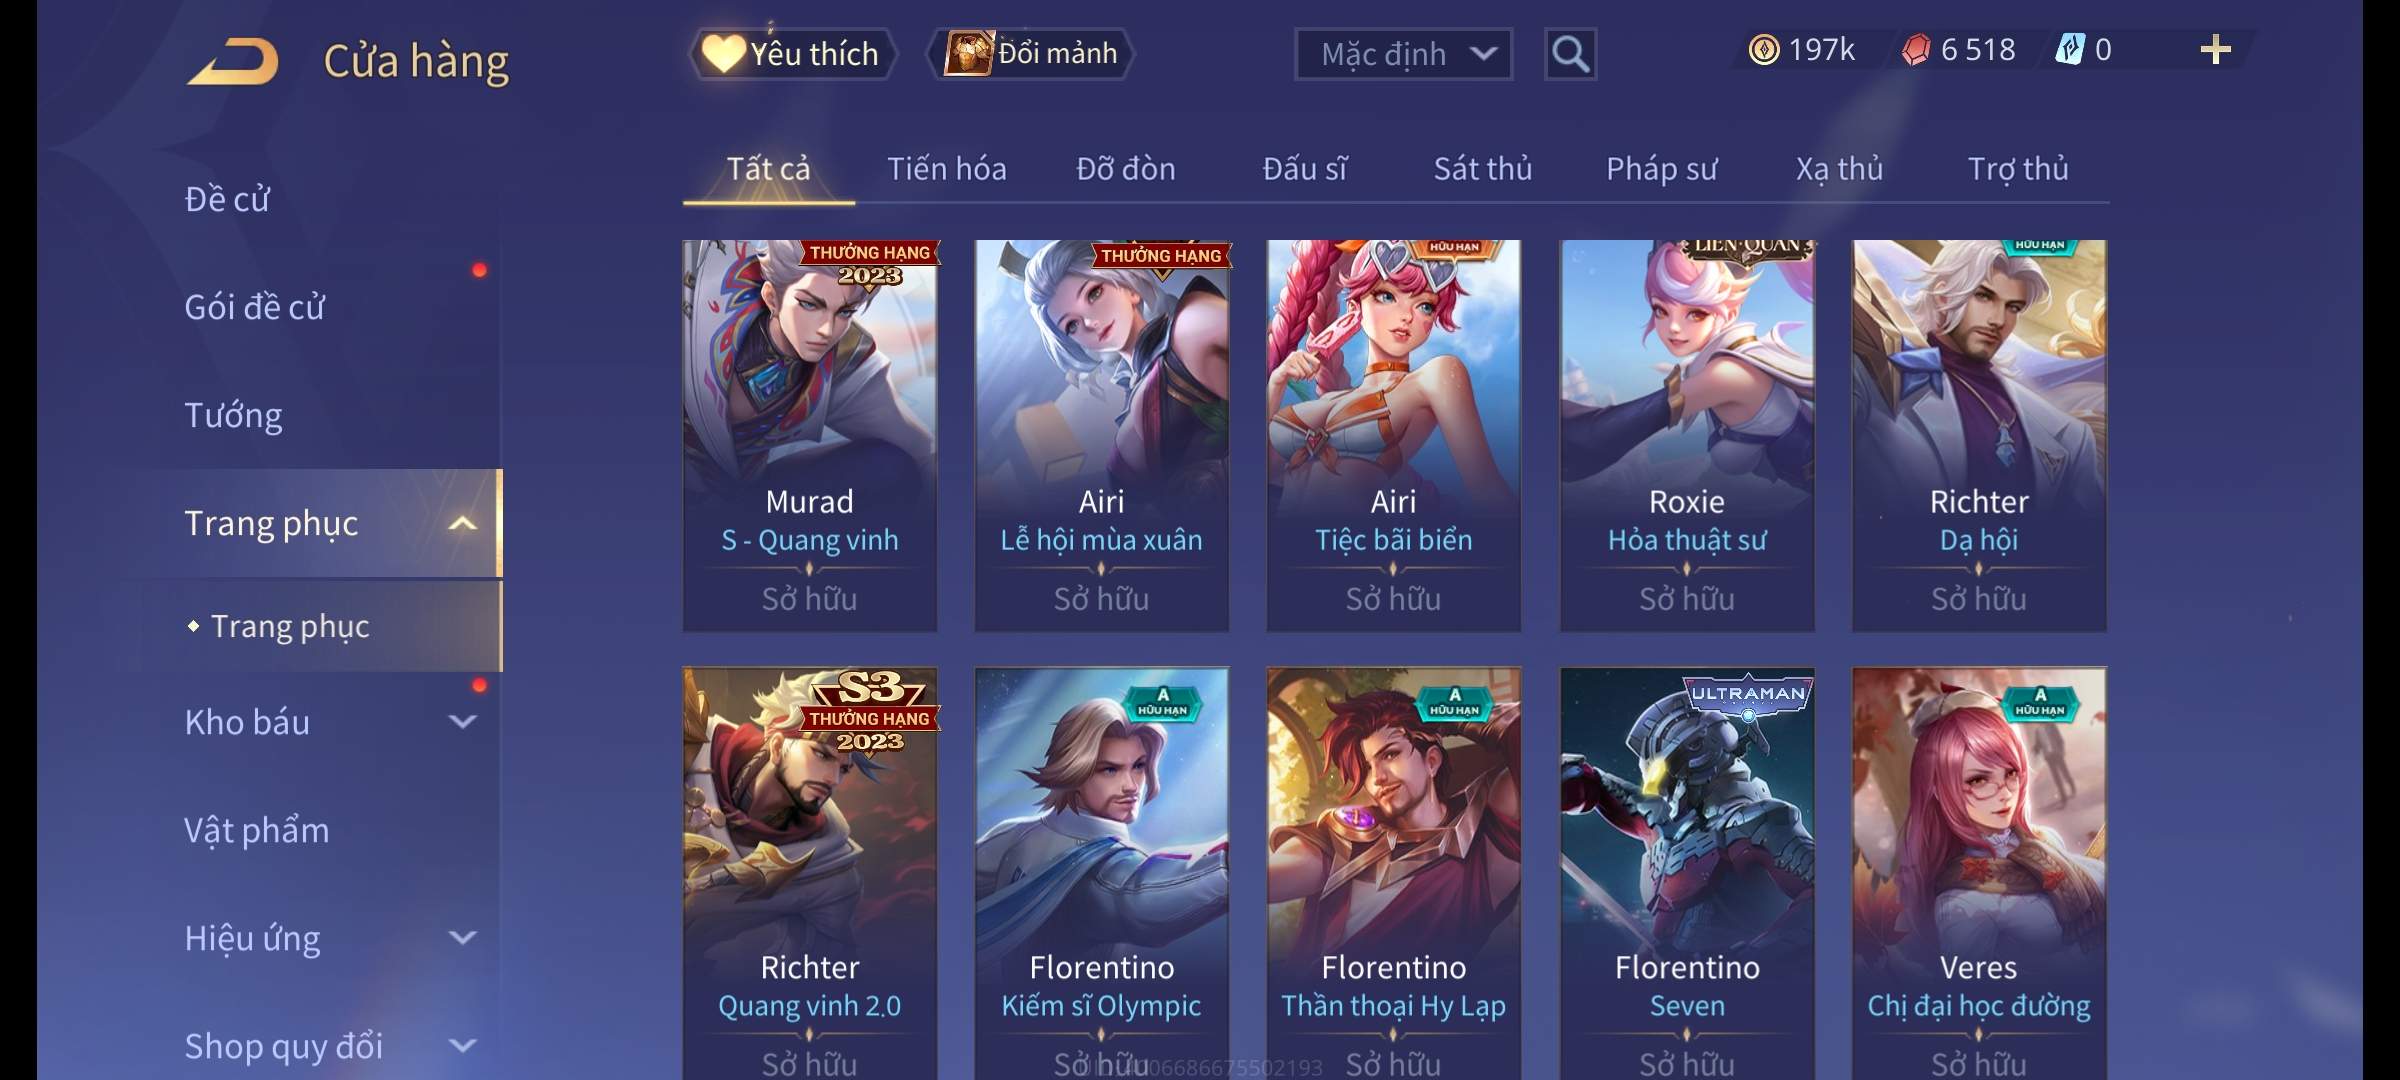The image size is (2400, 1080).
Task: Expand the Hiệu ứng sidebar section
Action: [x=462, y=938]
